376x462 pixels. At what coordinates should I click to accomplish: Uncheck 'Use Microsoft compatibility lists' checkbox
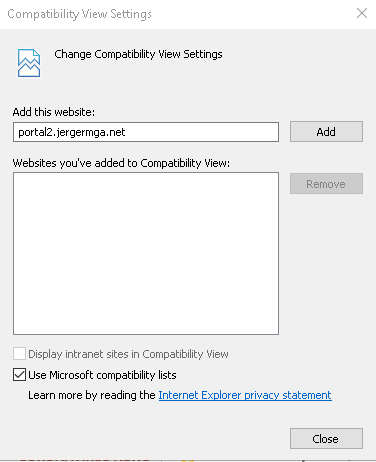coord(19,375)
